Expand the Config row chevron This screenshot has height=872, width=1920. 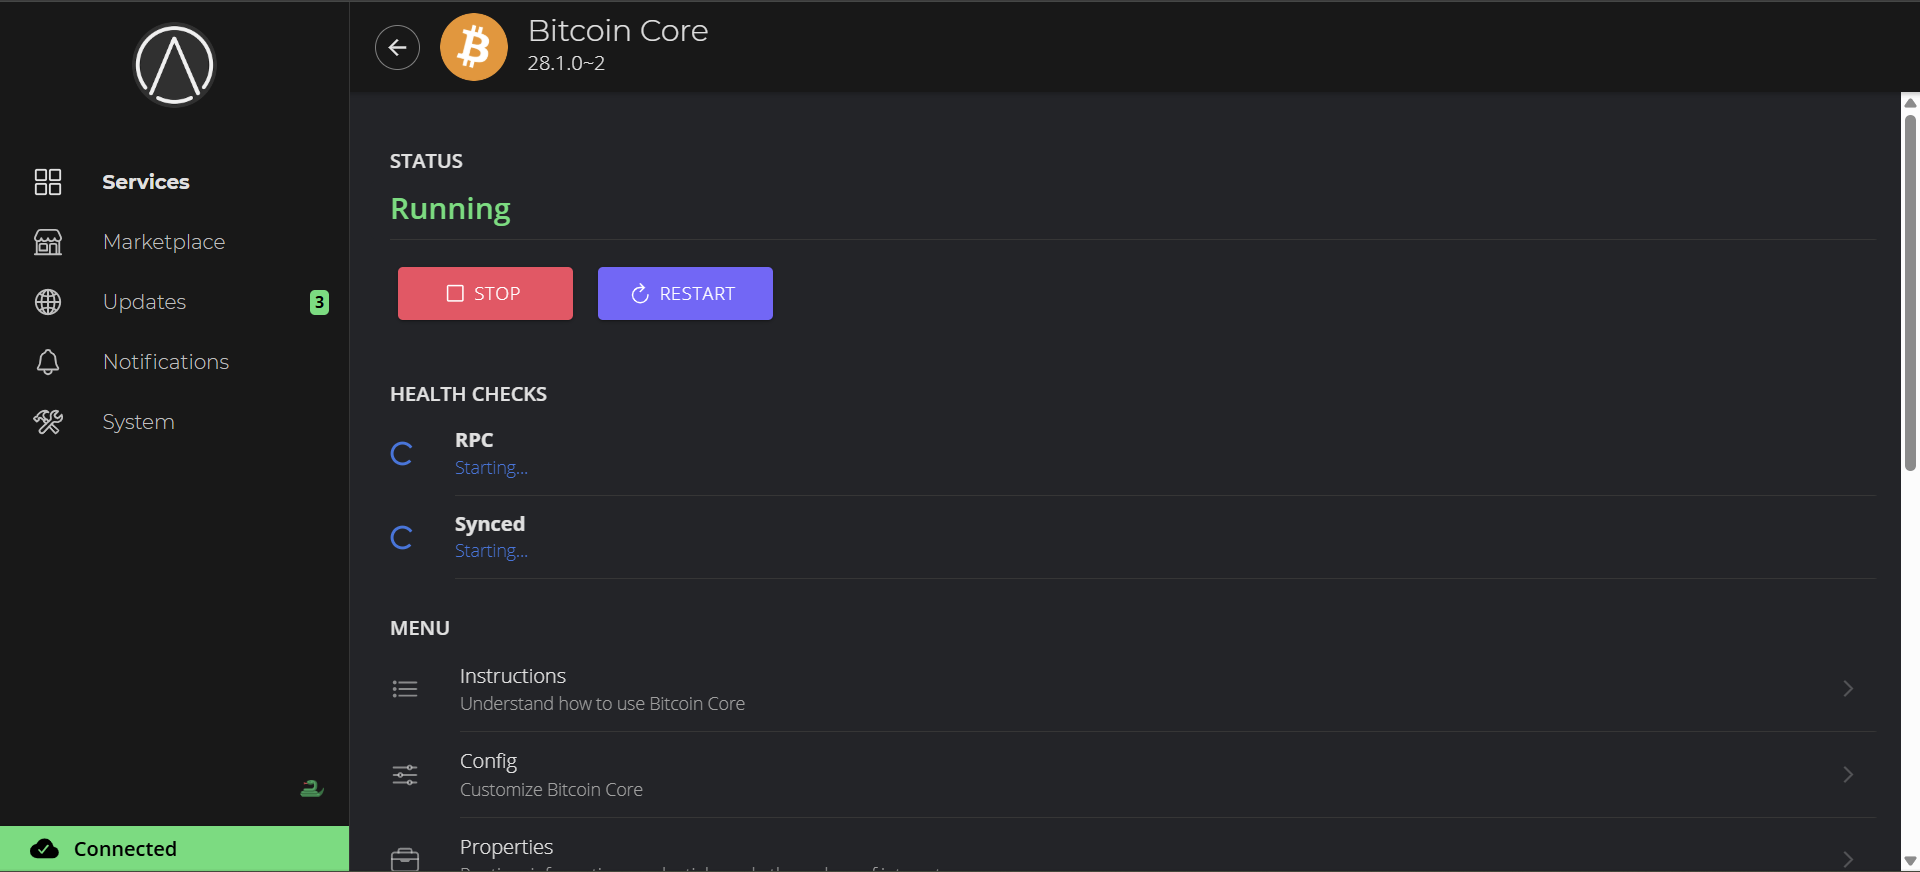click(1848, 775)
